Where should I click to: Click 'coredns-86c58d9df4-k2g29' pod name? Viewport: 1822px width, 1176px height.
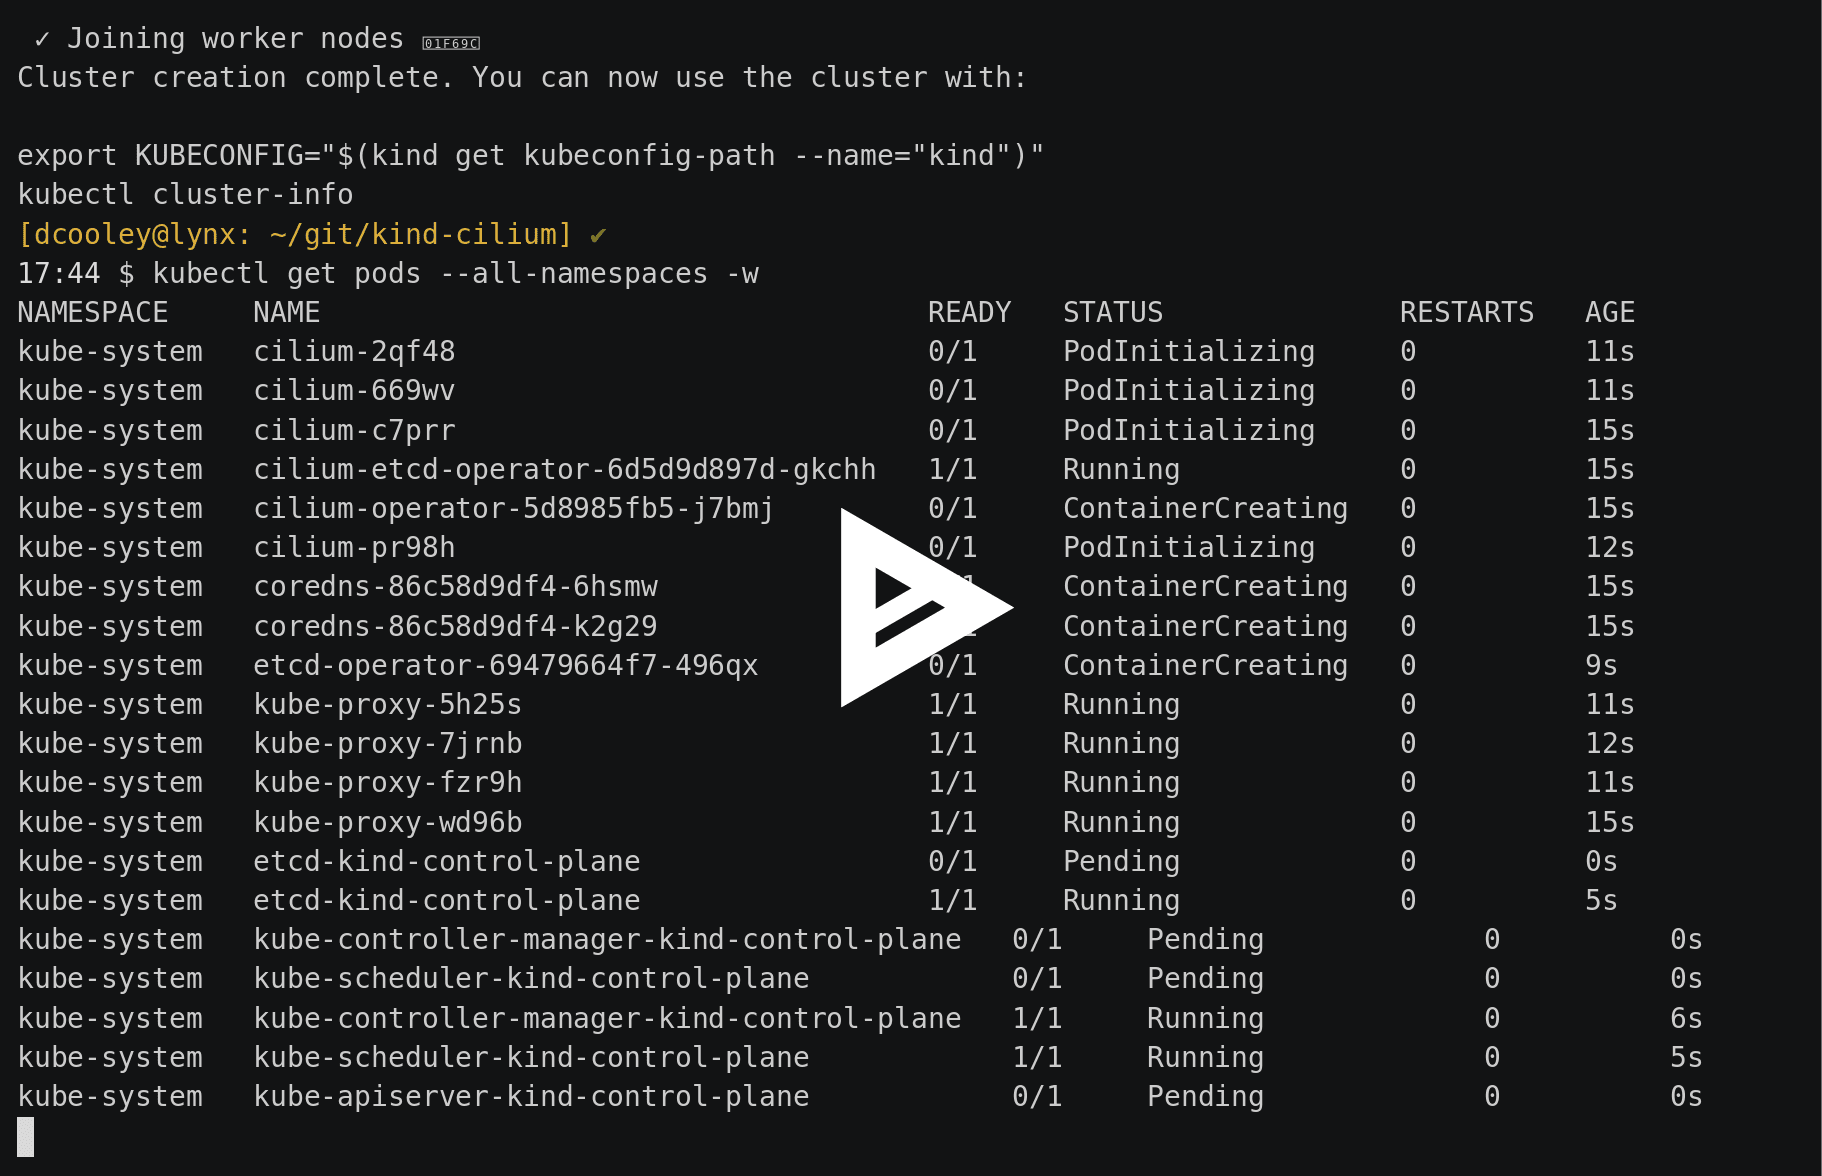[455, 627]
